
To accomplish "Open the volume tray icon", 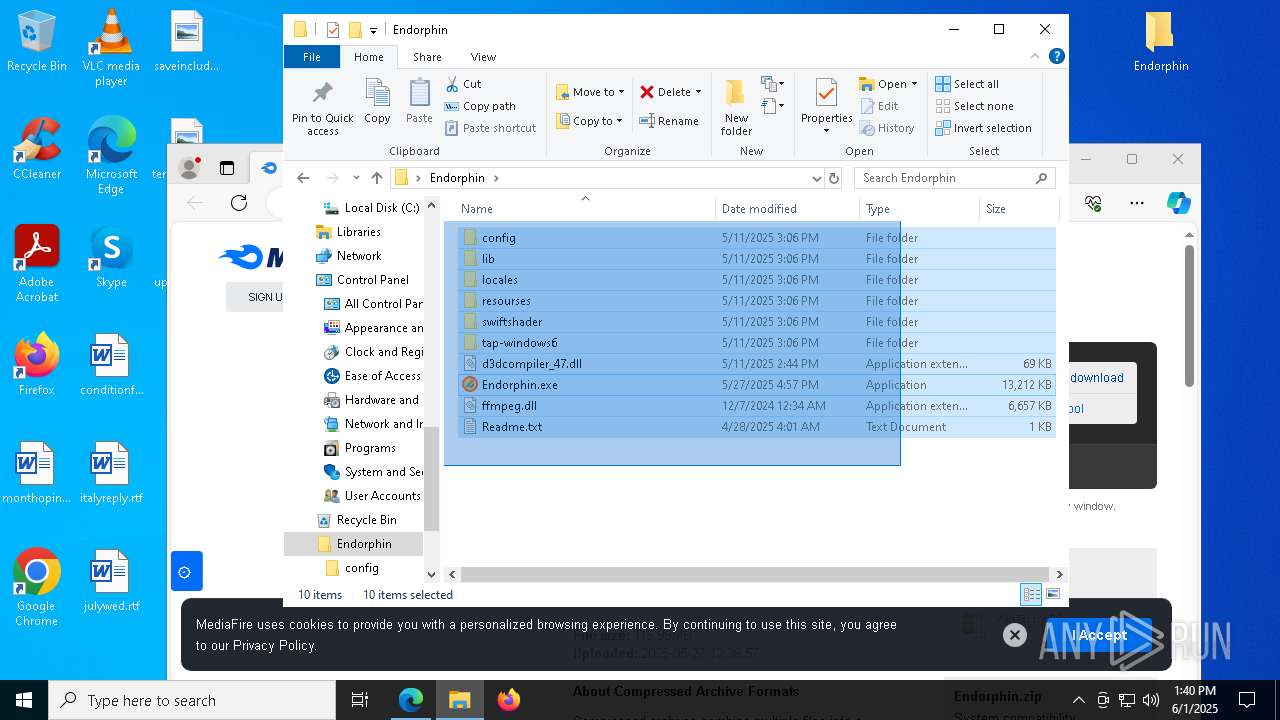I will click(x=1150, y=700).
